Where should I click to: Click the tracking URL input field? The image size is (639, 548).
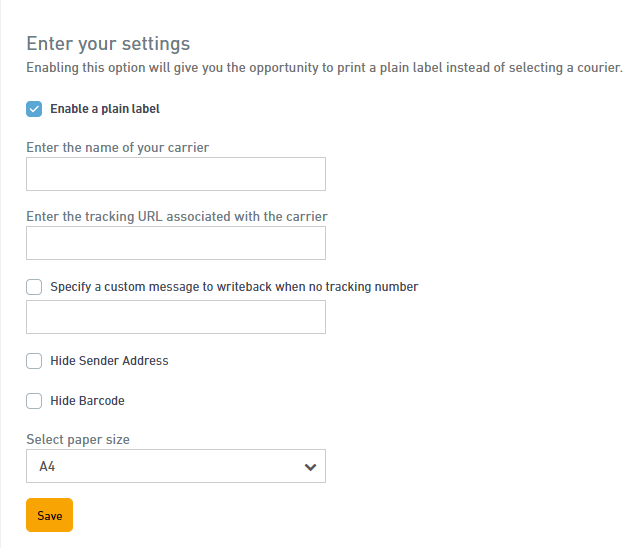pos(176,243)
